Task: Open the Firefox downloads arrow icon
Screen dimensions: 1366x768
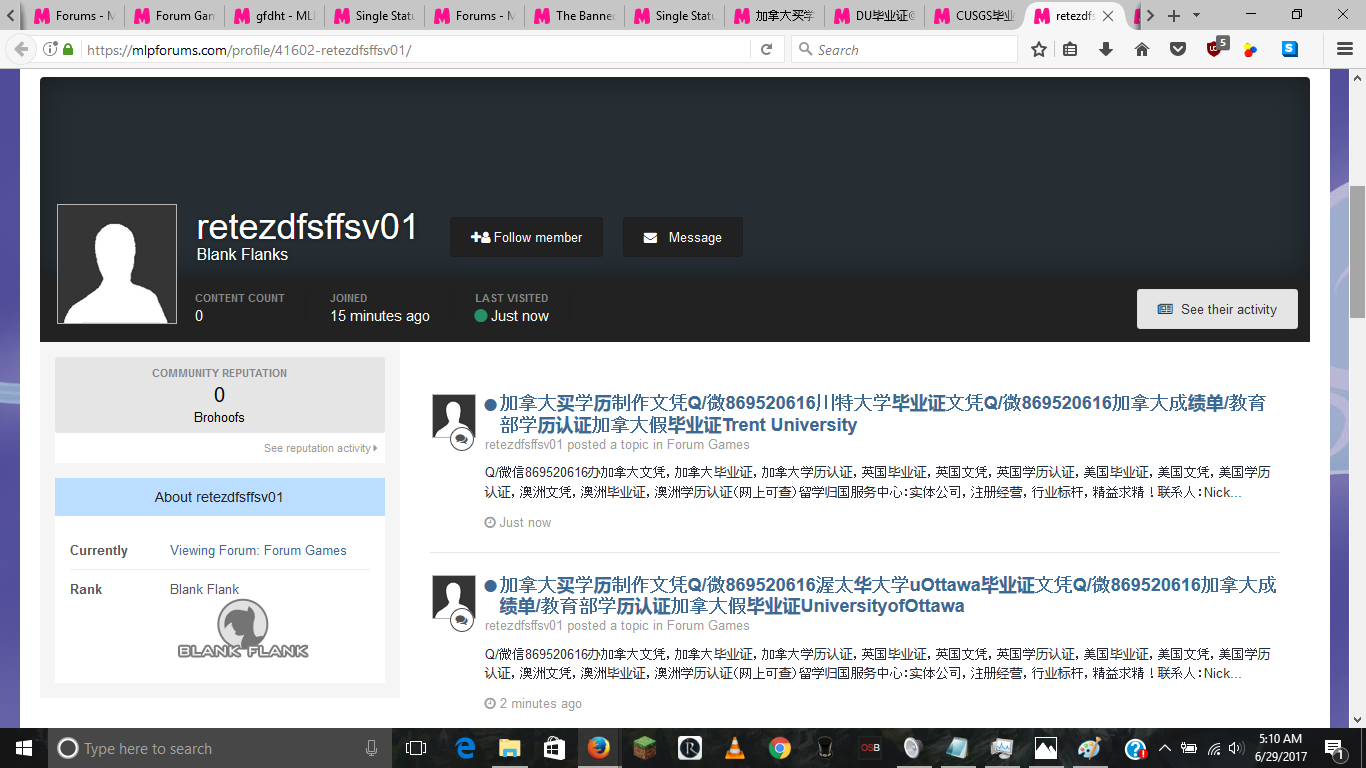Action: (x=1106, y=49)
